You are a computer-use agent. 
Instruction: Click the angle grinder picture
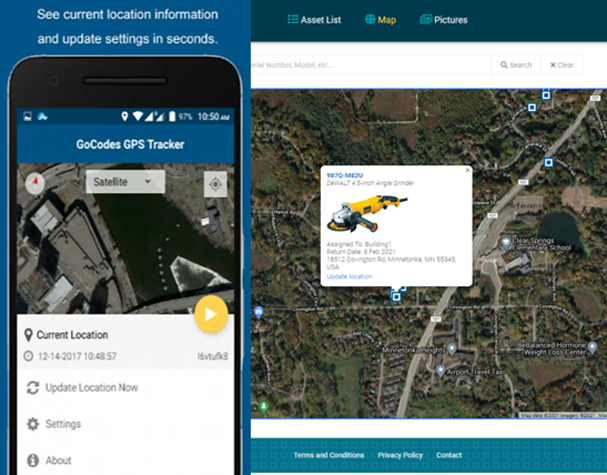click(x=367, y=213)
